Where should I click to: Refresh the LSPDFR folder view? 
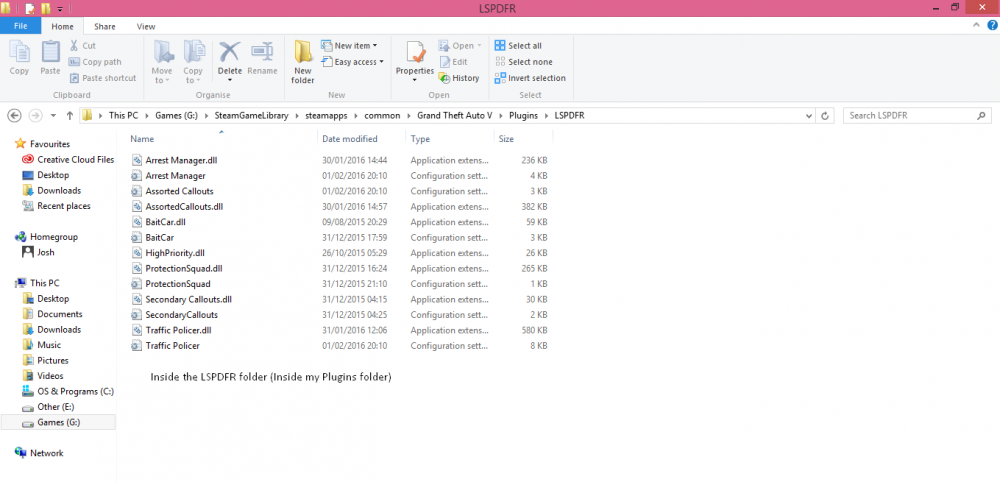(825, 116)
